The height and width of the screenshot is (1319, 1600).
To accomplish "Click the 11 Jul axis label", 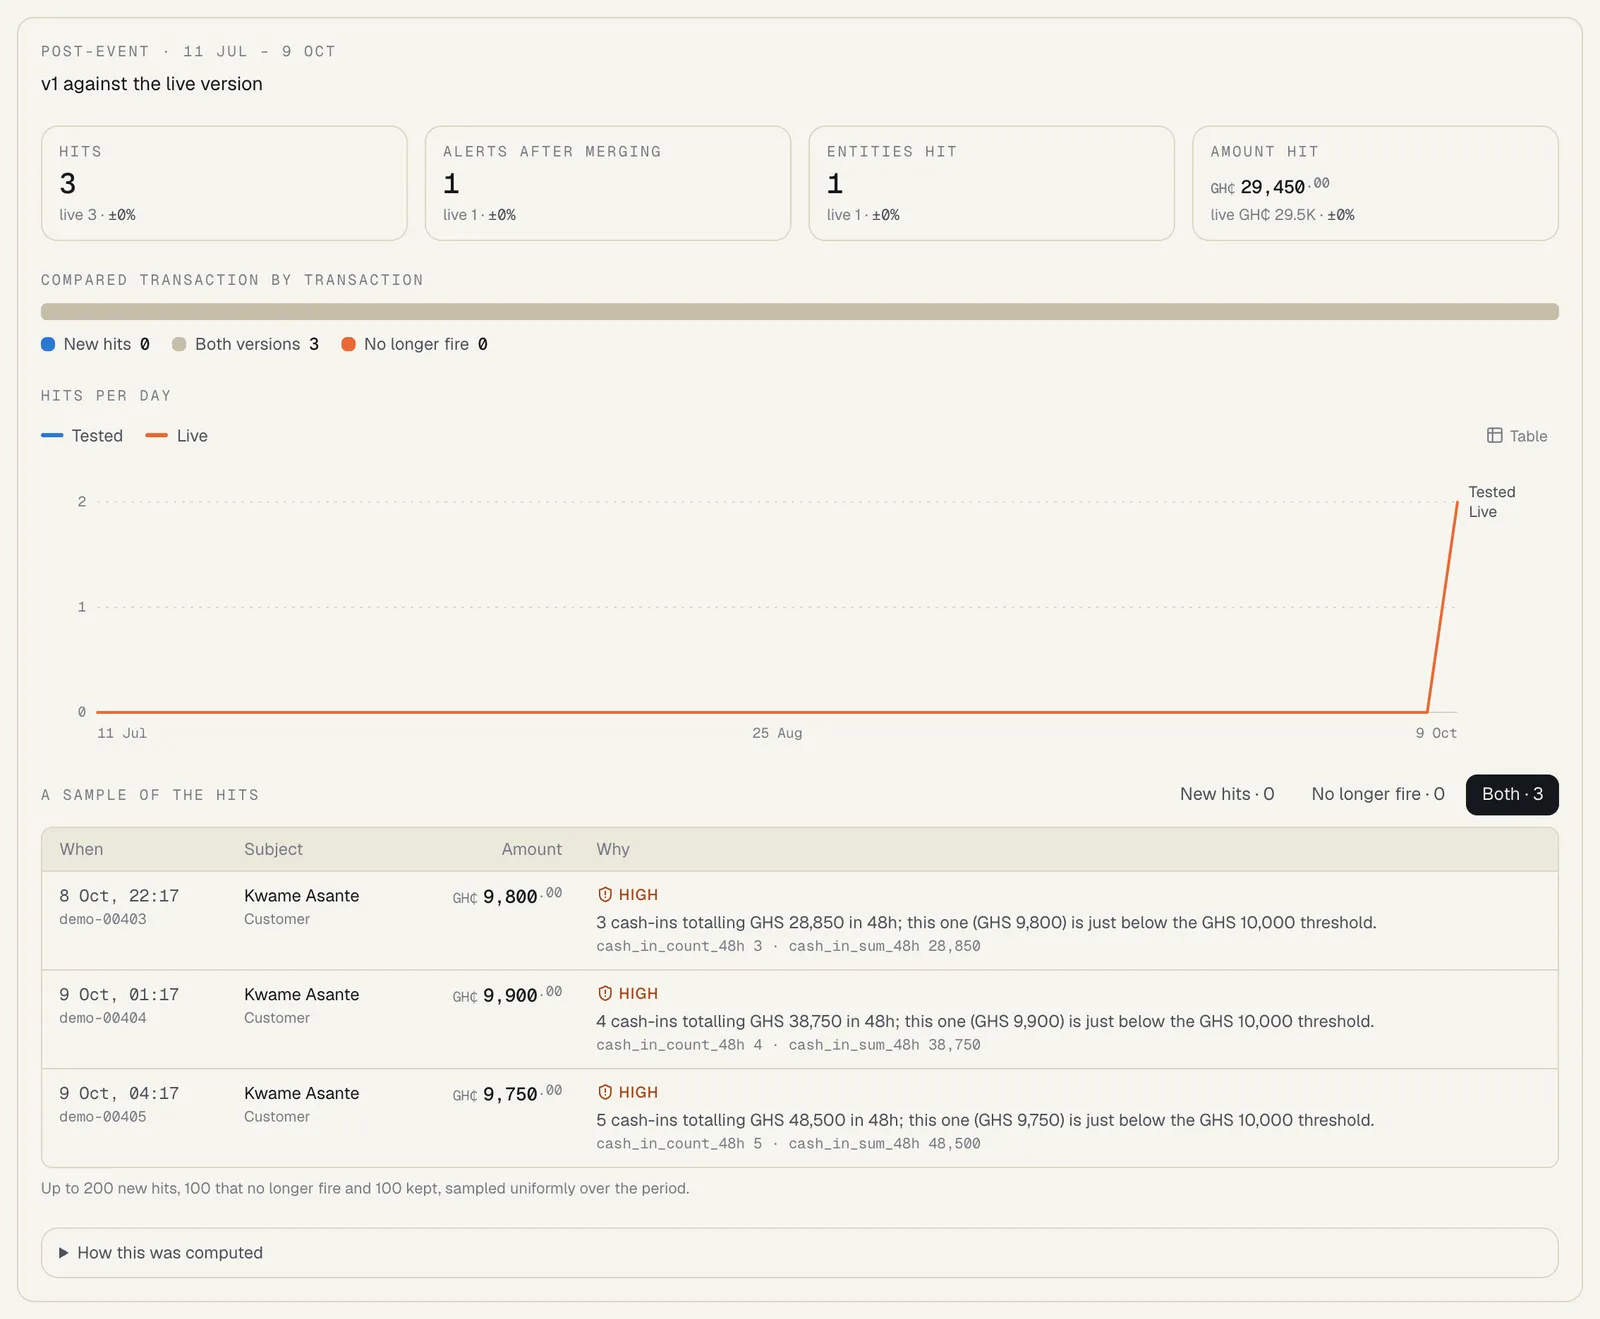I will (122, 733).
